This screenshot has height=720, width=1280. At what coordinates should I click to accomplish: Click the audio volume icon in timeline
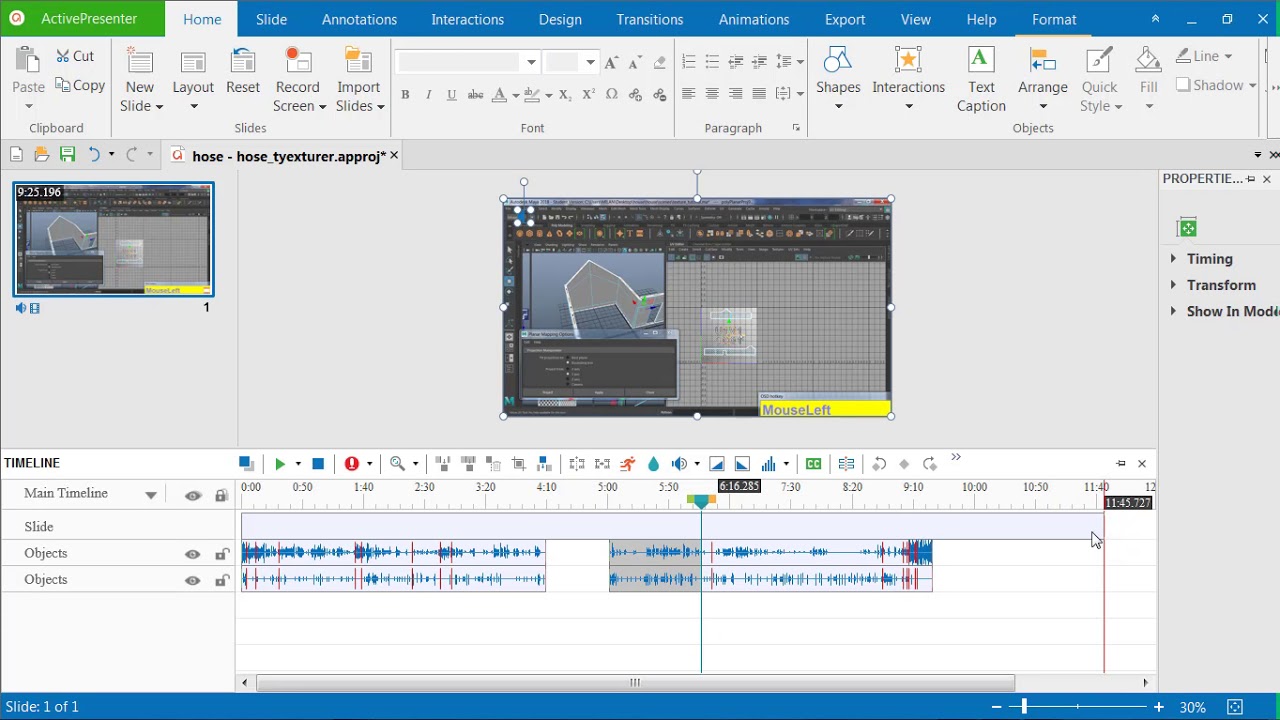click(x=680, y=464)
